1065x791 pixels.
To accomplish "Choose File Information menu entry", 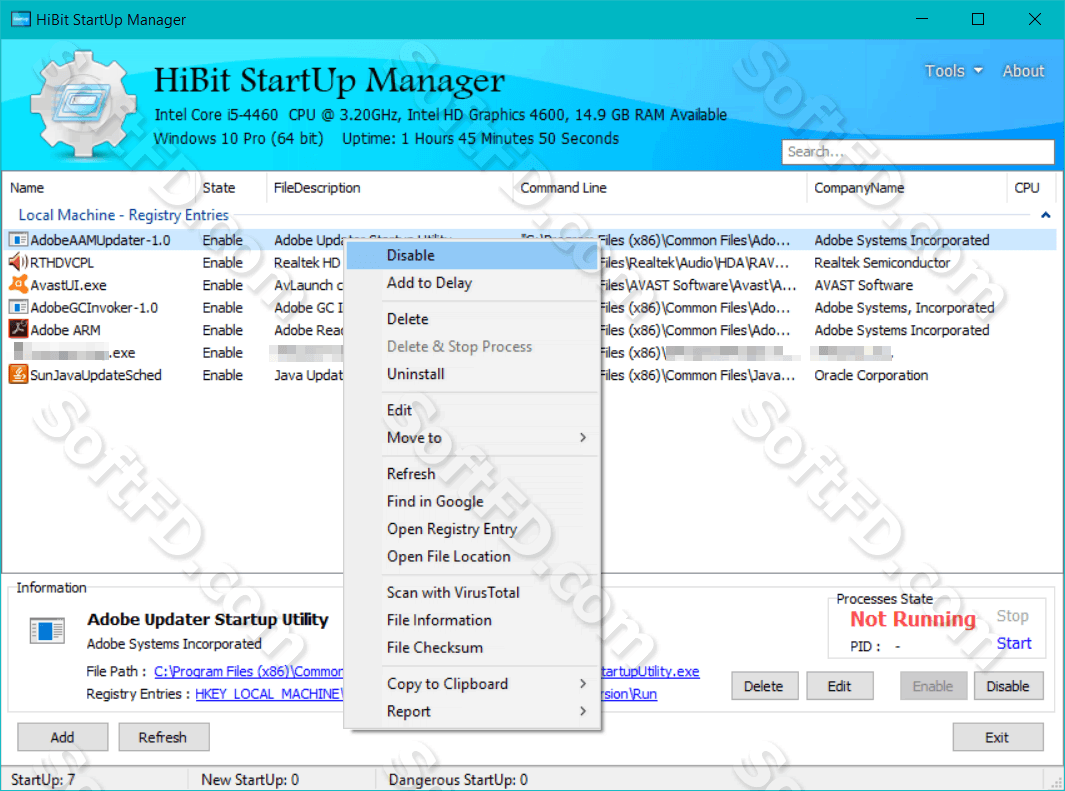I will coord(472,620).
